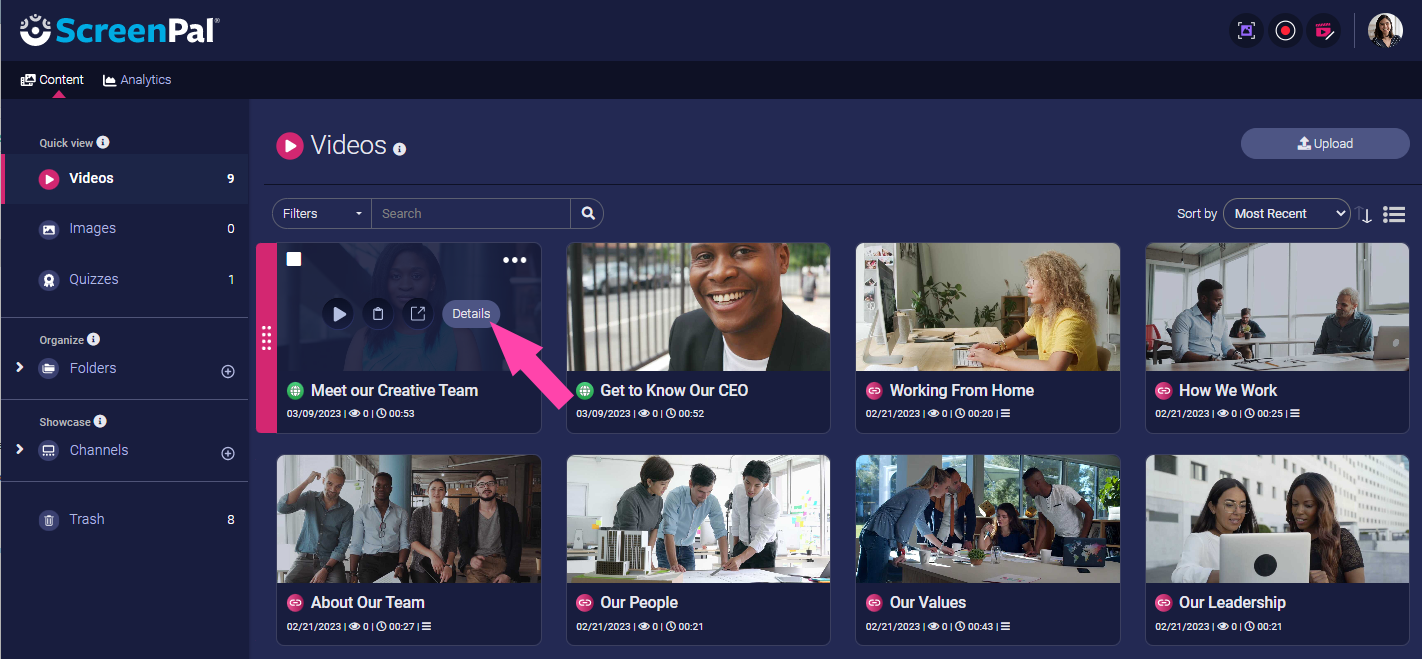Click the Trash count 8 in sidebar
The image size is (1422, 659).
click(231, 520)
